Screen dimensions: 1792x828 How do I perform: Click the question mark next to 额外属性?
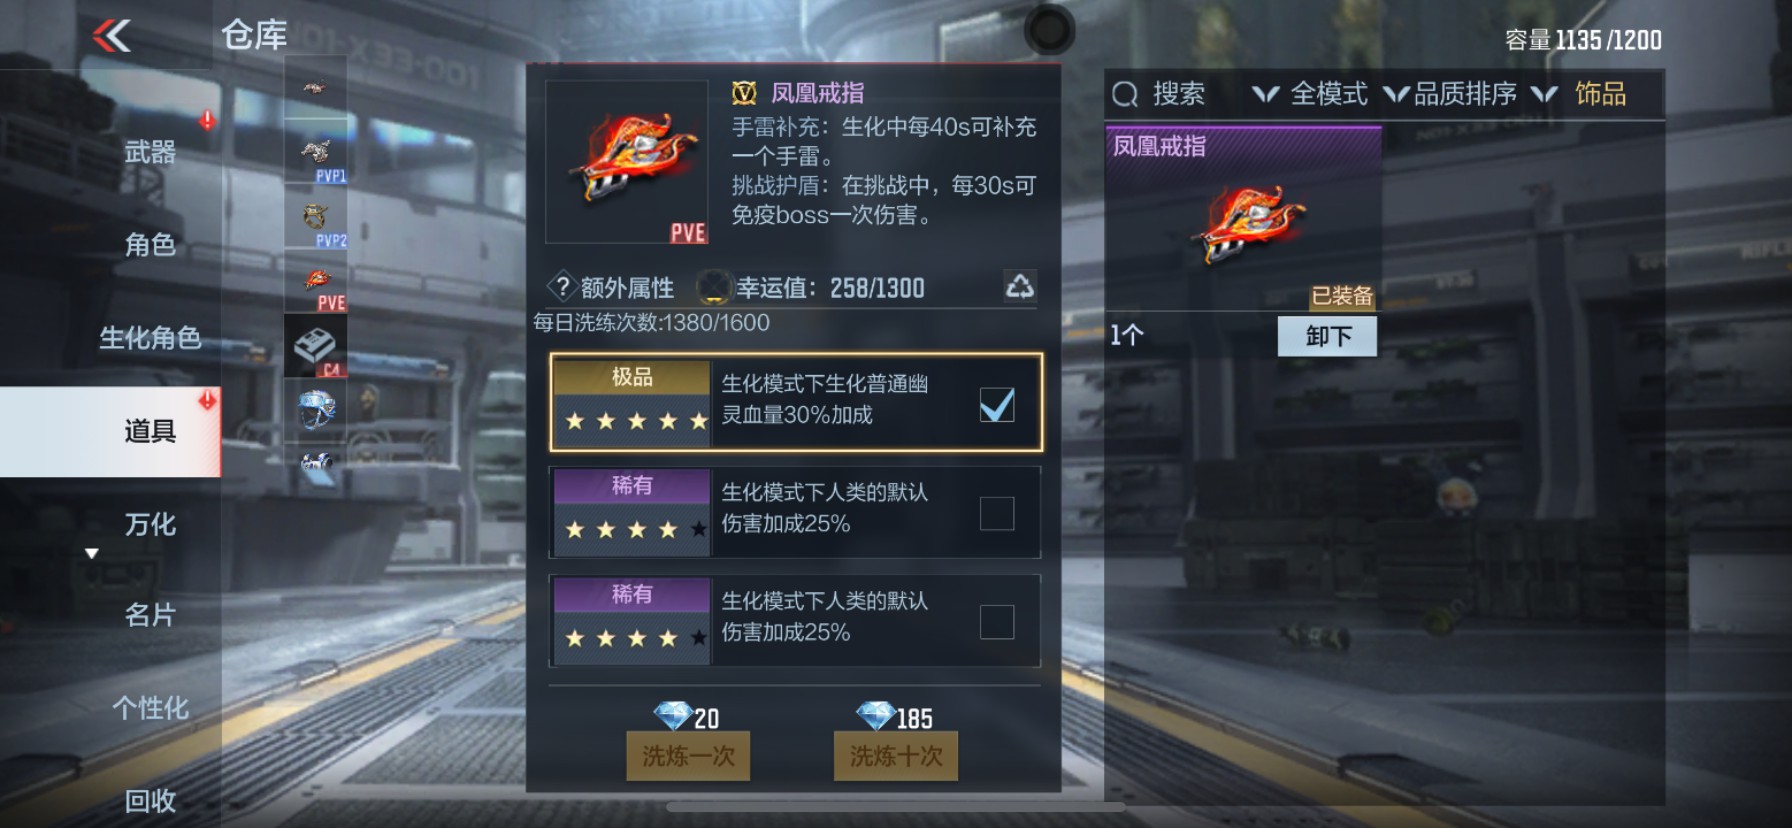[x=562, y=287]
